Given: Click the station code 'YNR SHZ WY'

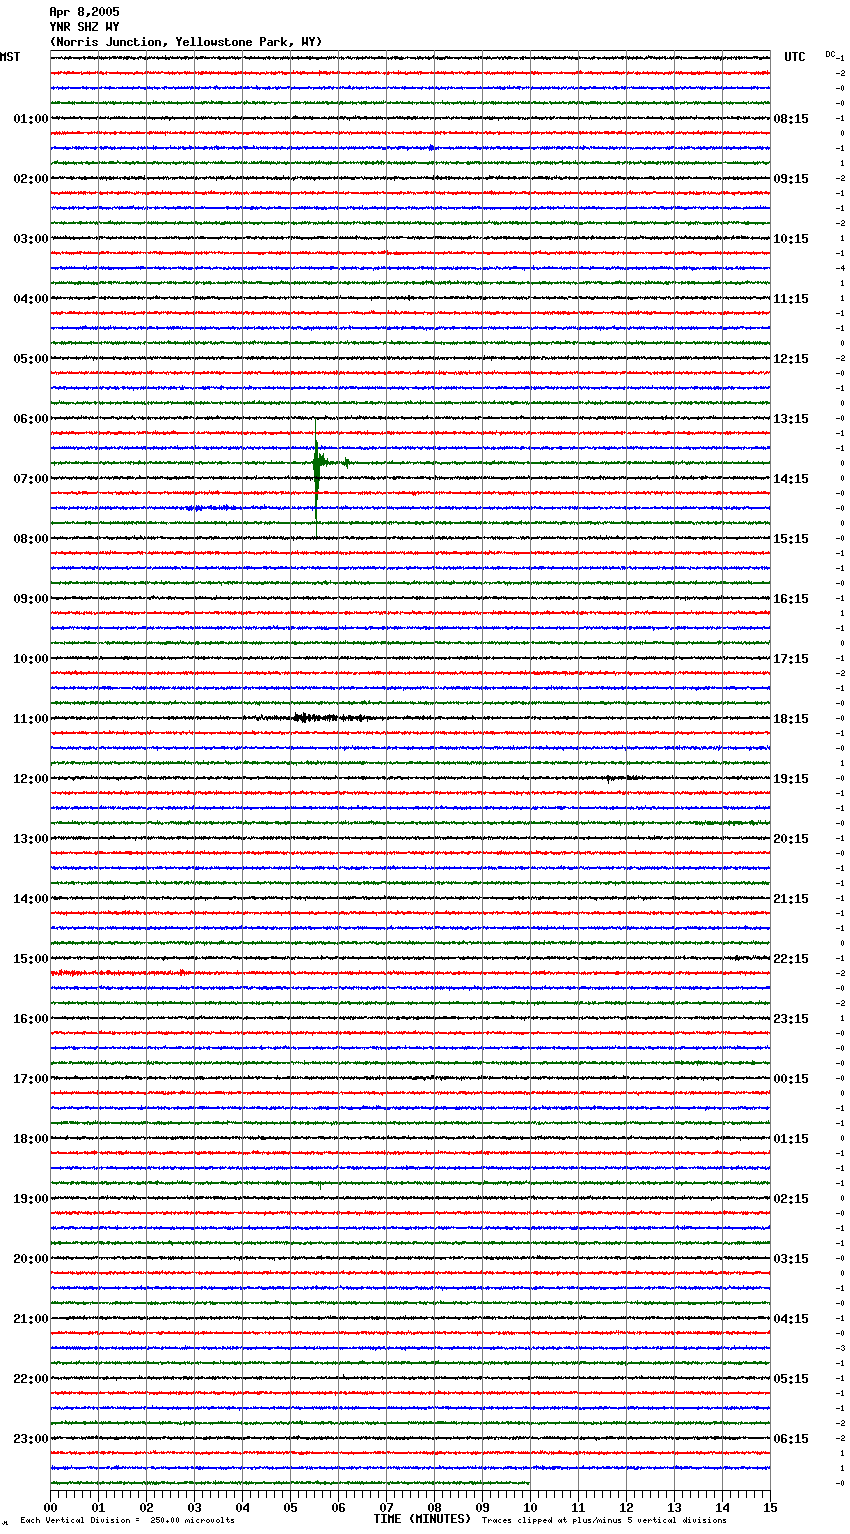Looking at the screenshot, I should [84, 27].
